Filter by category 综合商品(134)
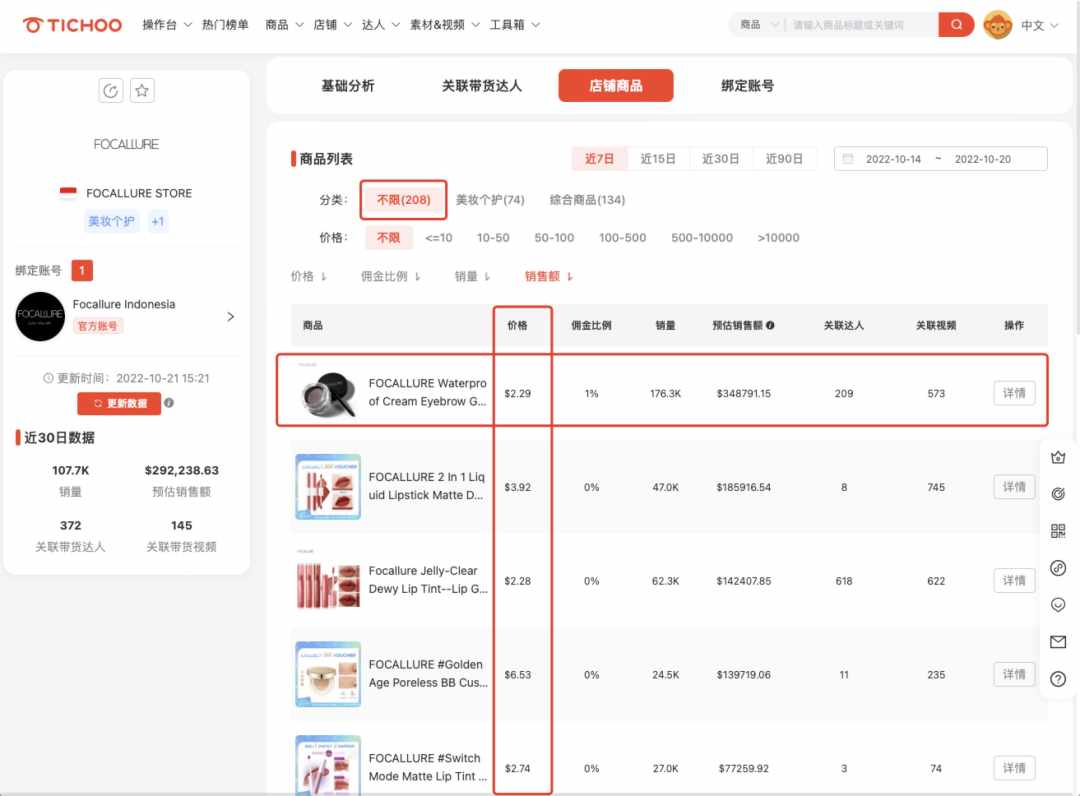Viewport: 1080px width, 796px height. pyautogui.click(x=587, y=200)
